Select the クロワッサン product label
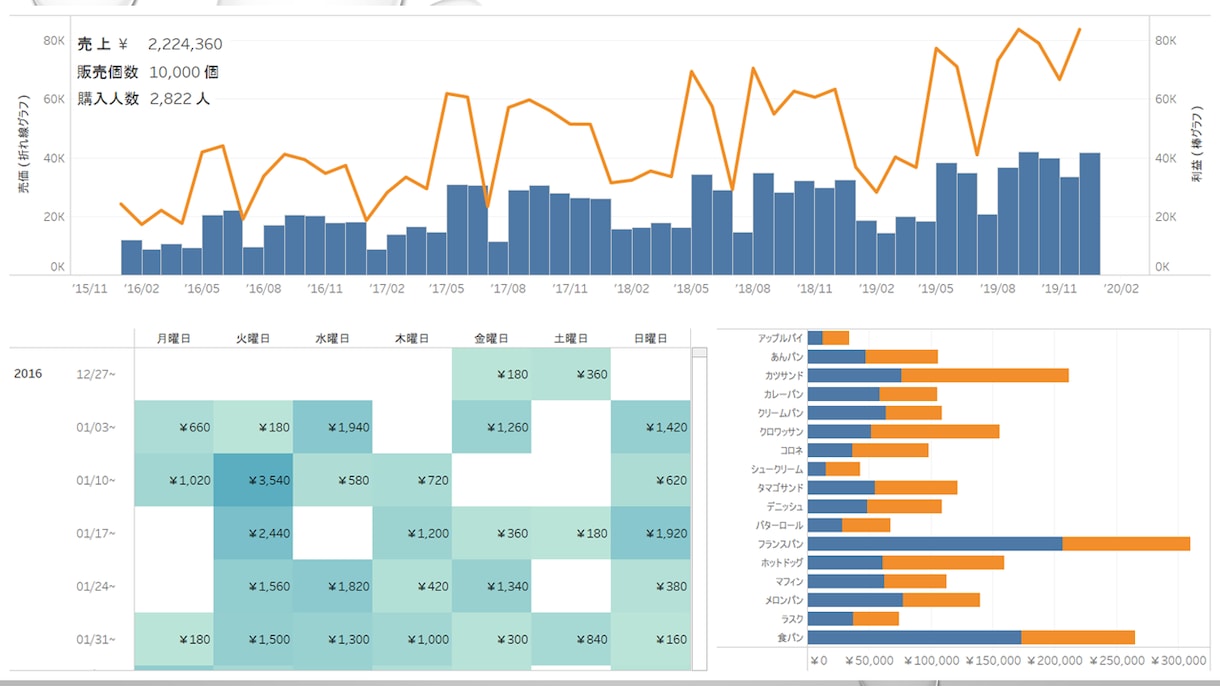The height and width of the screenshot is (686, 1220). [781, 431]
